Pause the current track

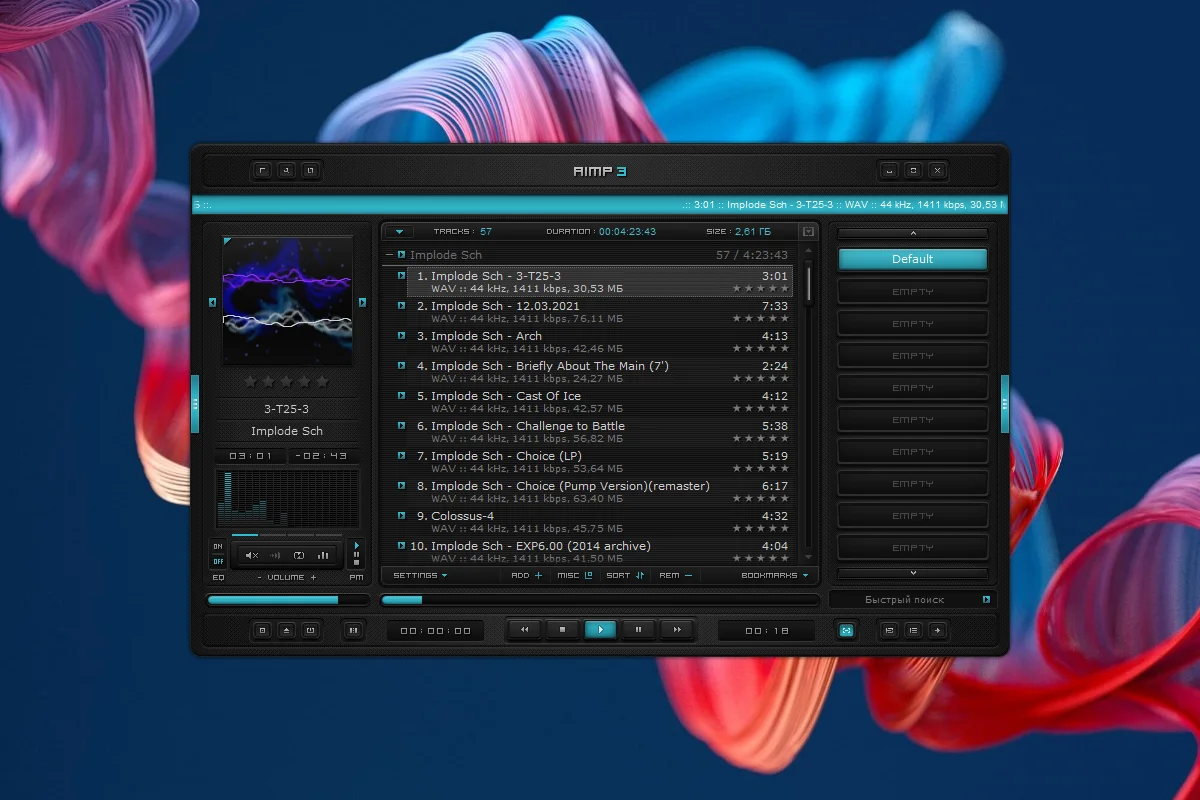coord(638,630)
